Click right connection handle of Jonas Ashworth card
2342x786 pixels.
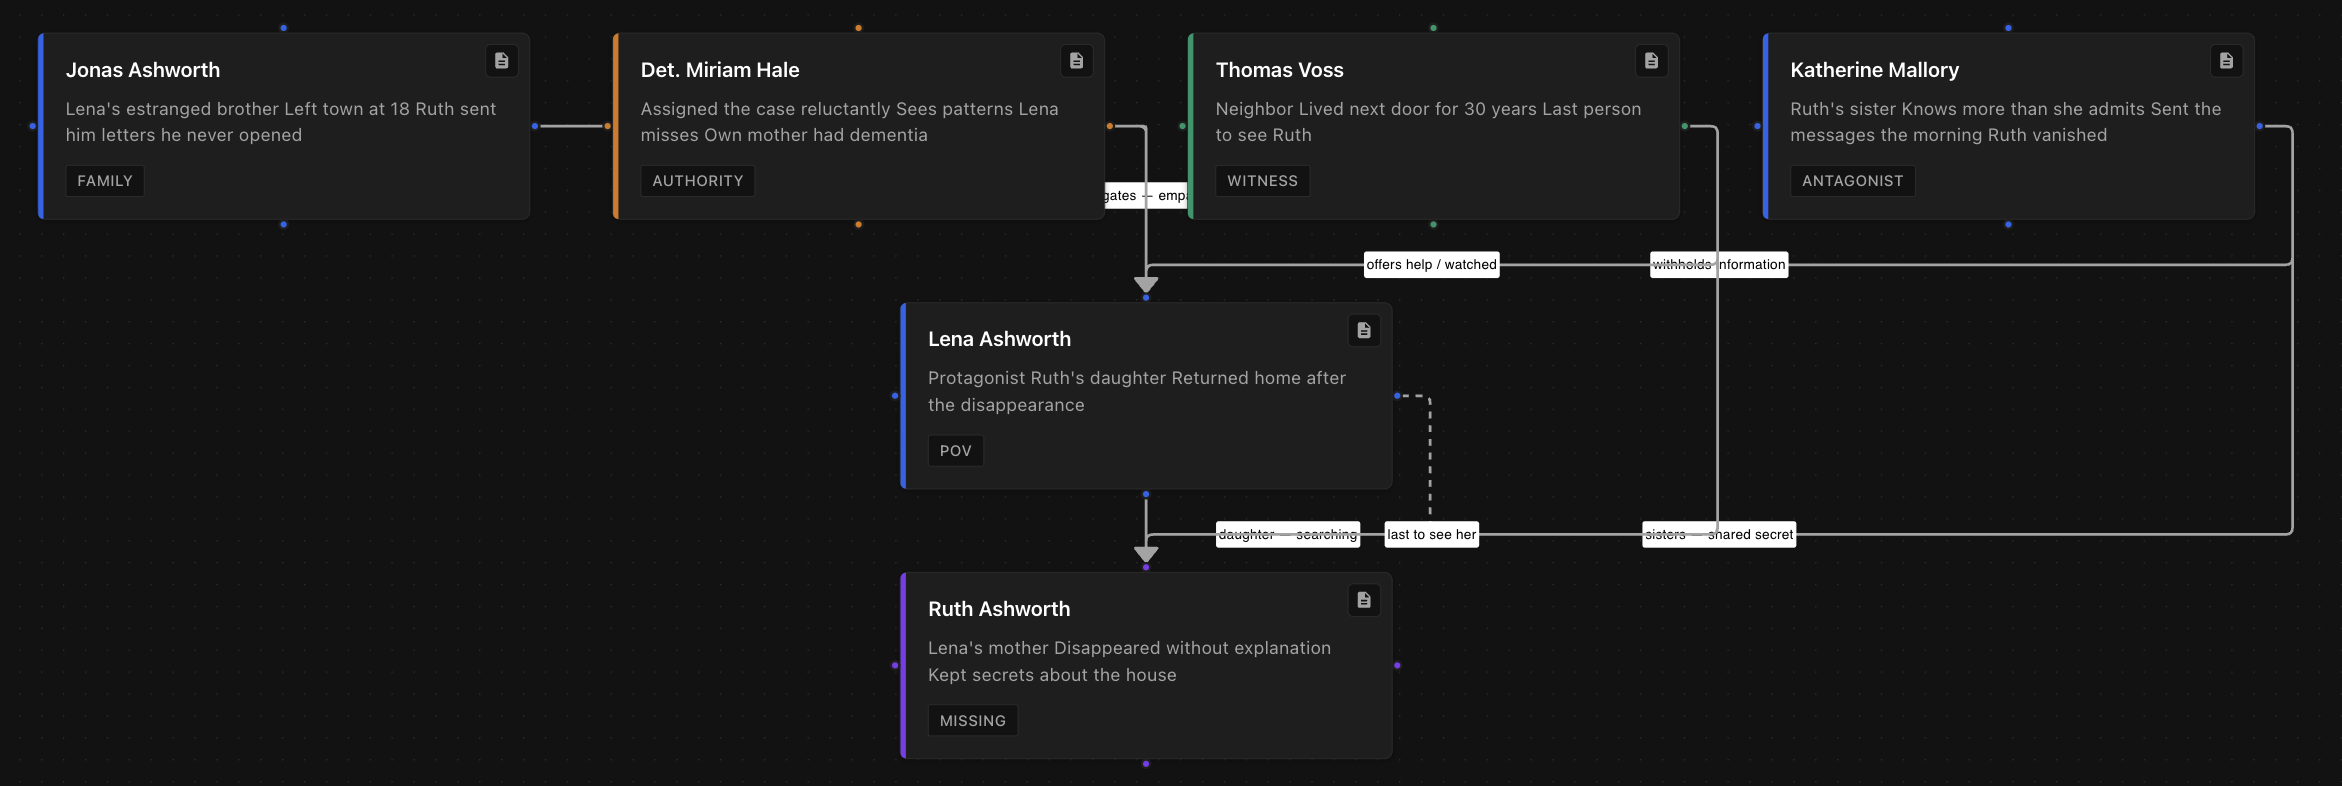535,126
